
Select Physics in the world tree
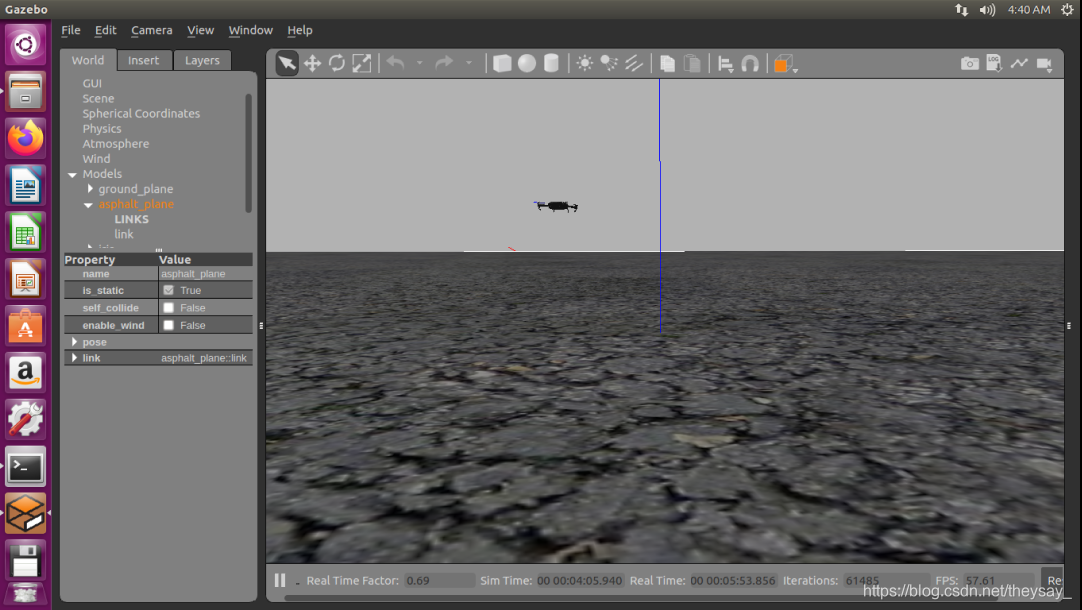coord(101,129)
